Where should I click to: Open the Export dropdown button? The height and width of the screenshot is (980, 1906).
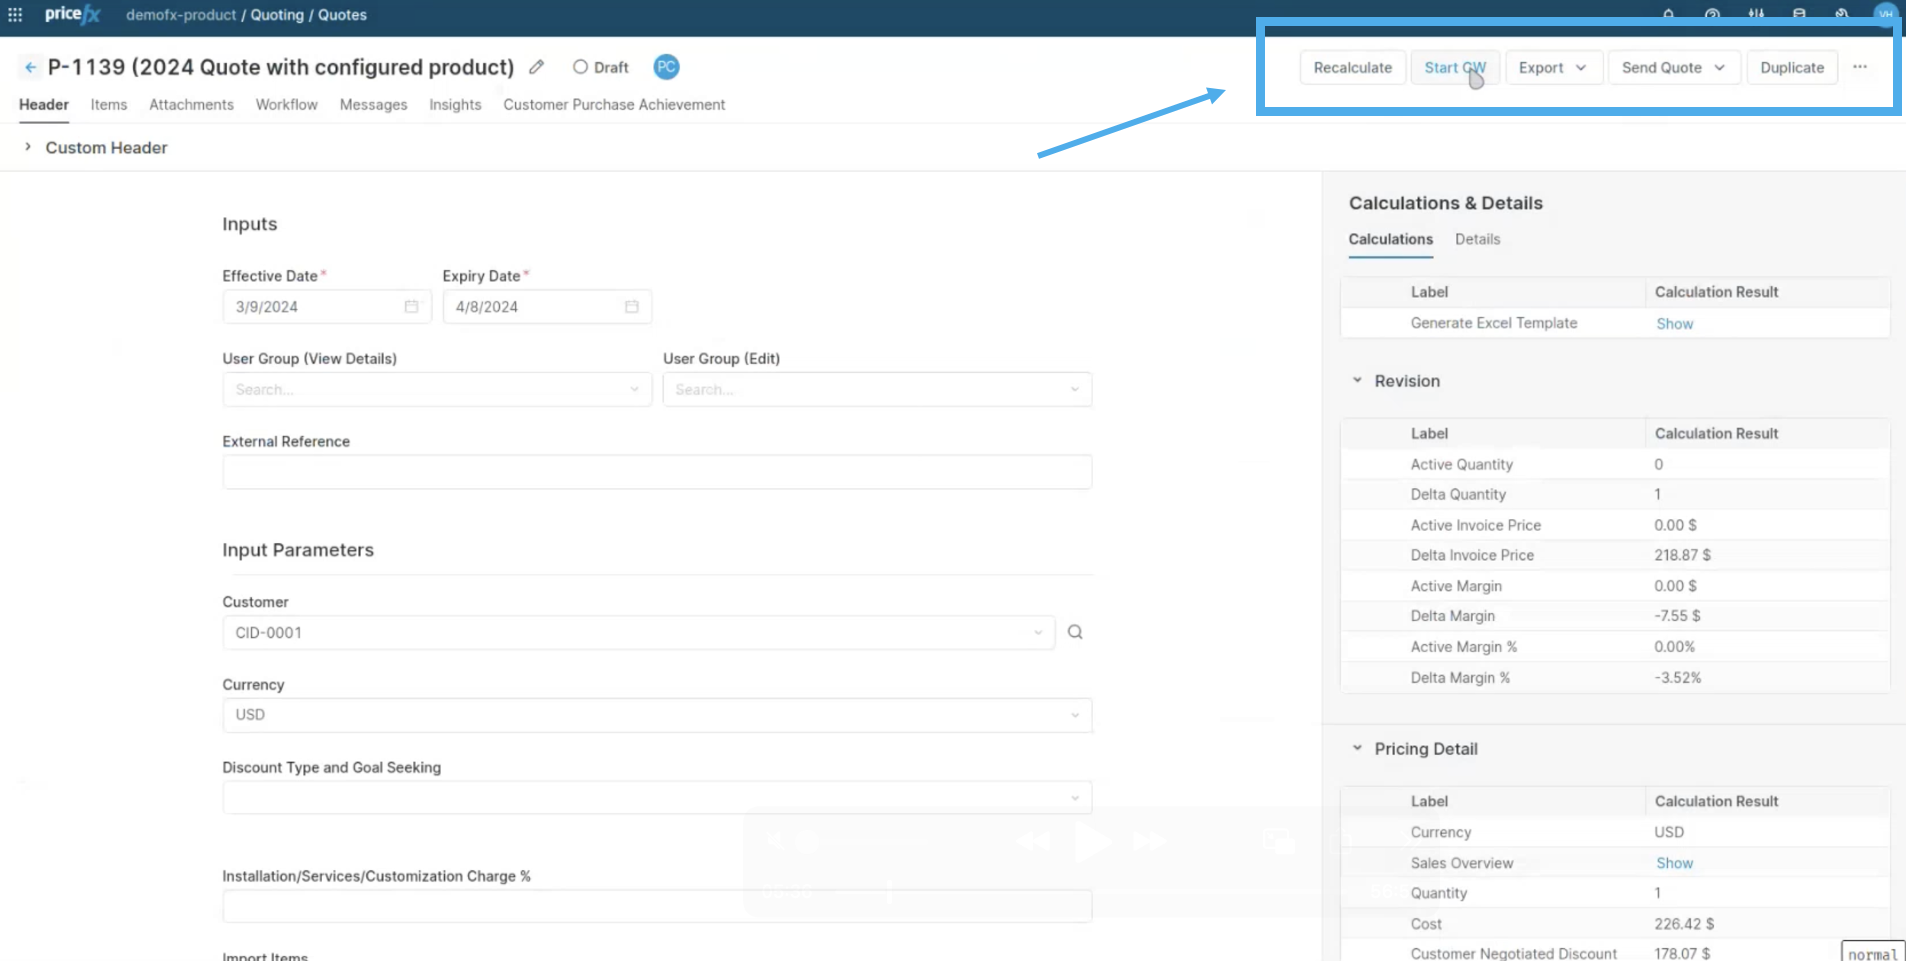[1552, 68]
